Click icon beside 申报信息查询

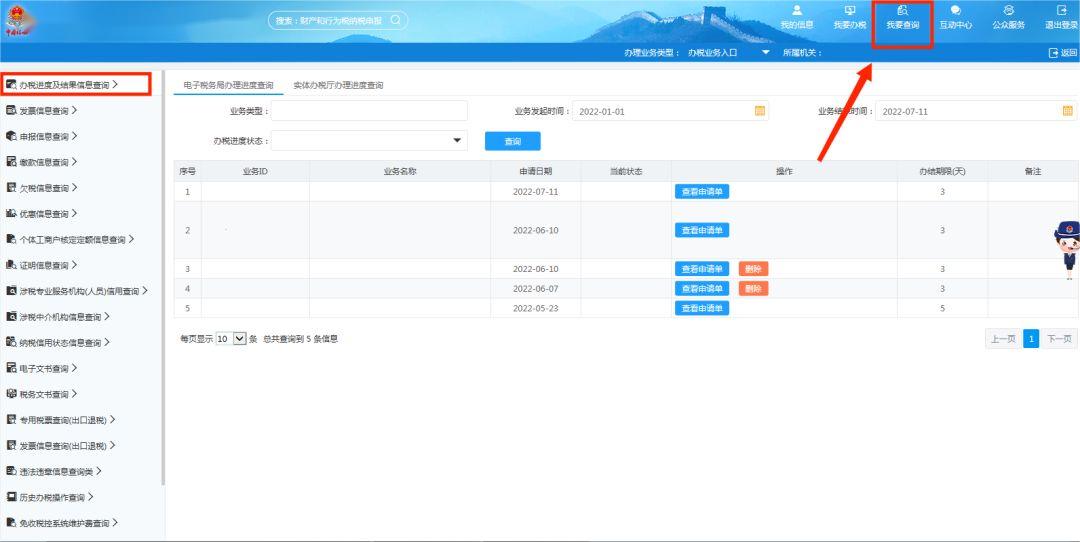(x=11, y=136)
